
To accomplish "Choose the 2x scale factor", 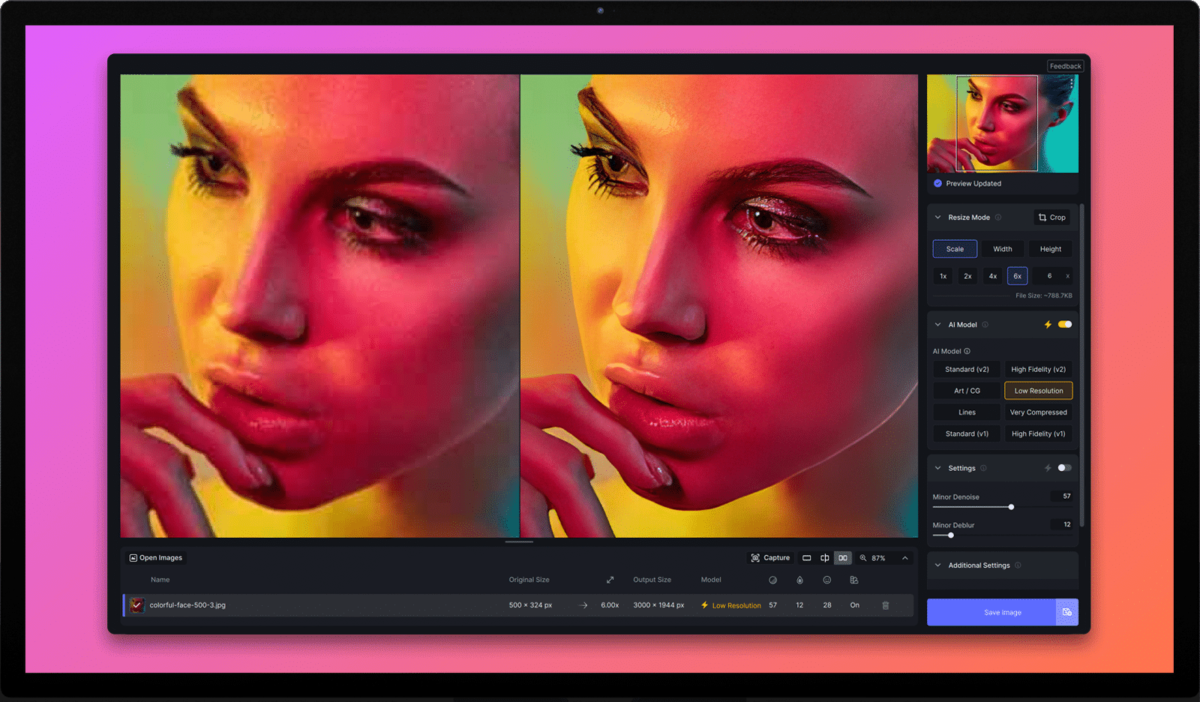I will (x=968, y=276).
